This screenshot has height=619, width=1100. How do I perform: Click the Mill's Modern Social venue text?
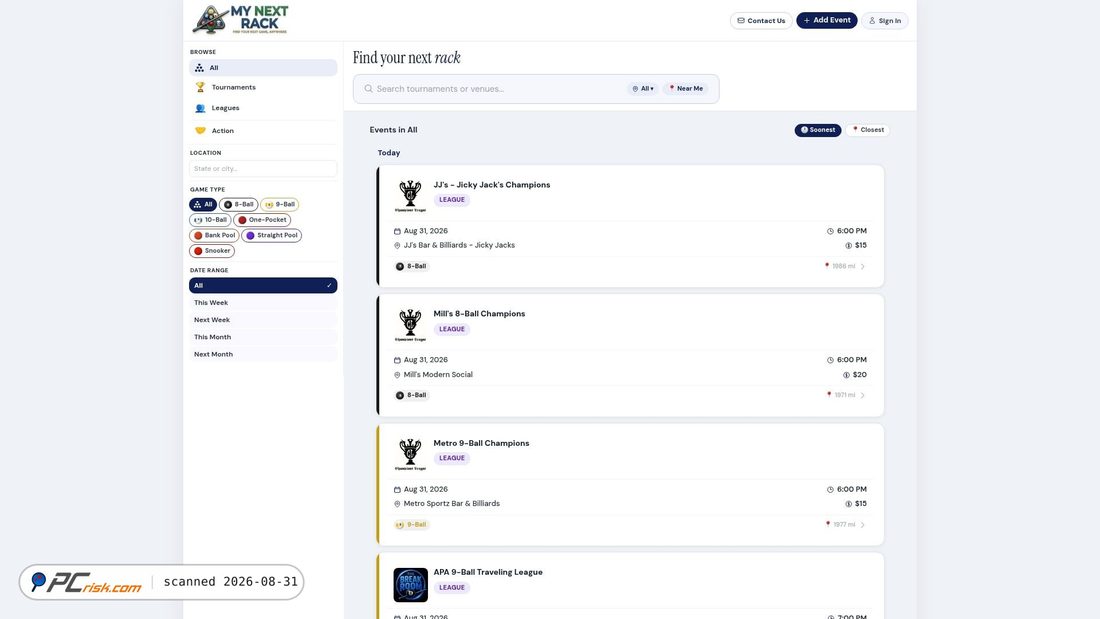point(438,375)
